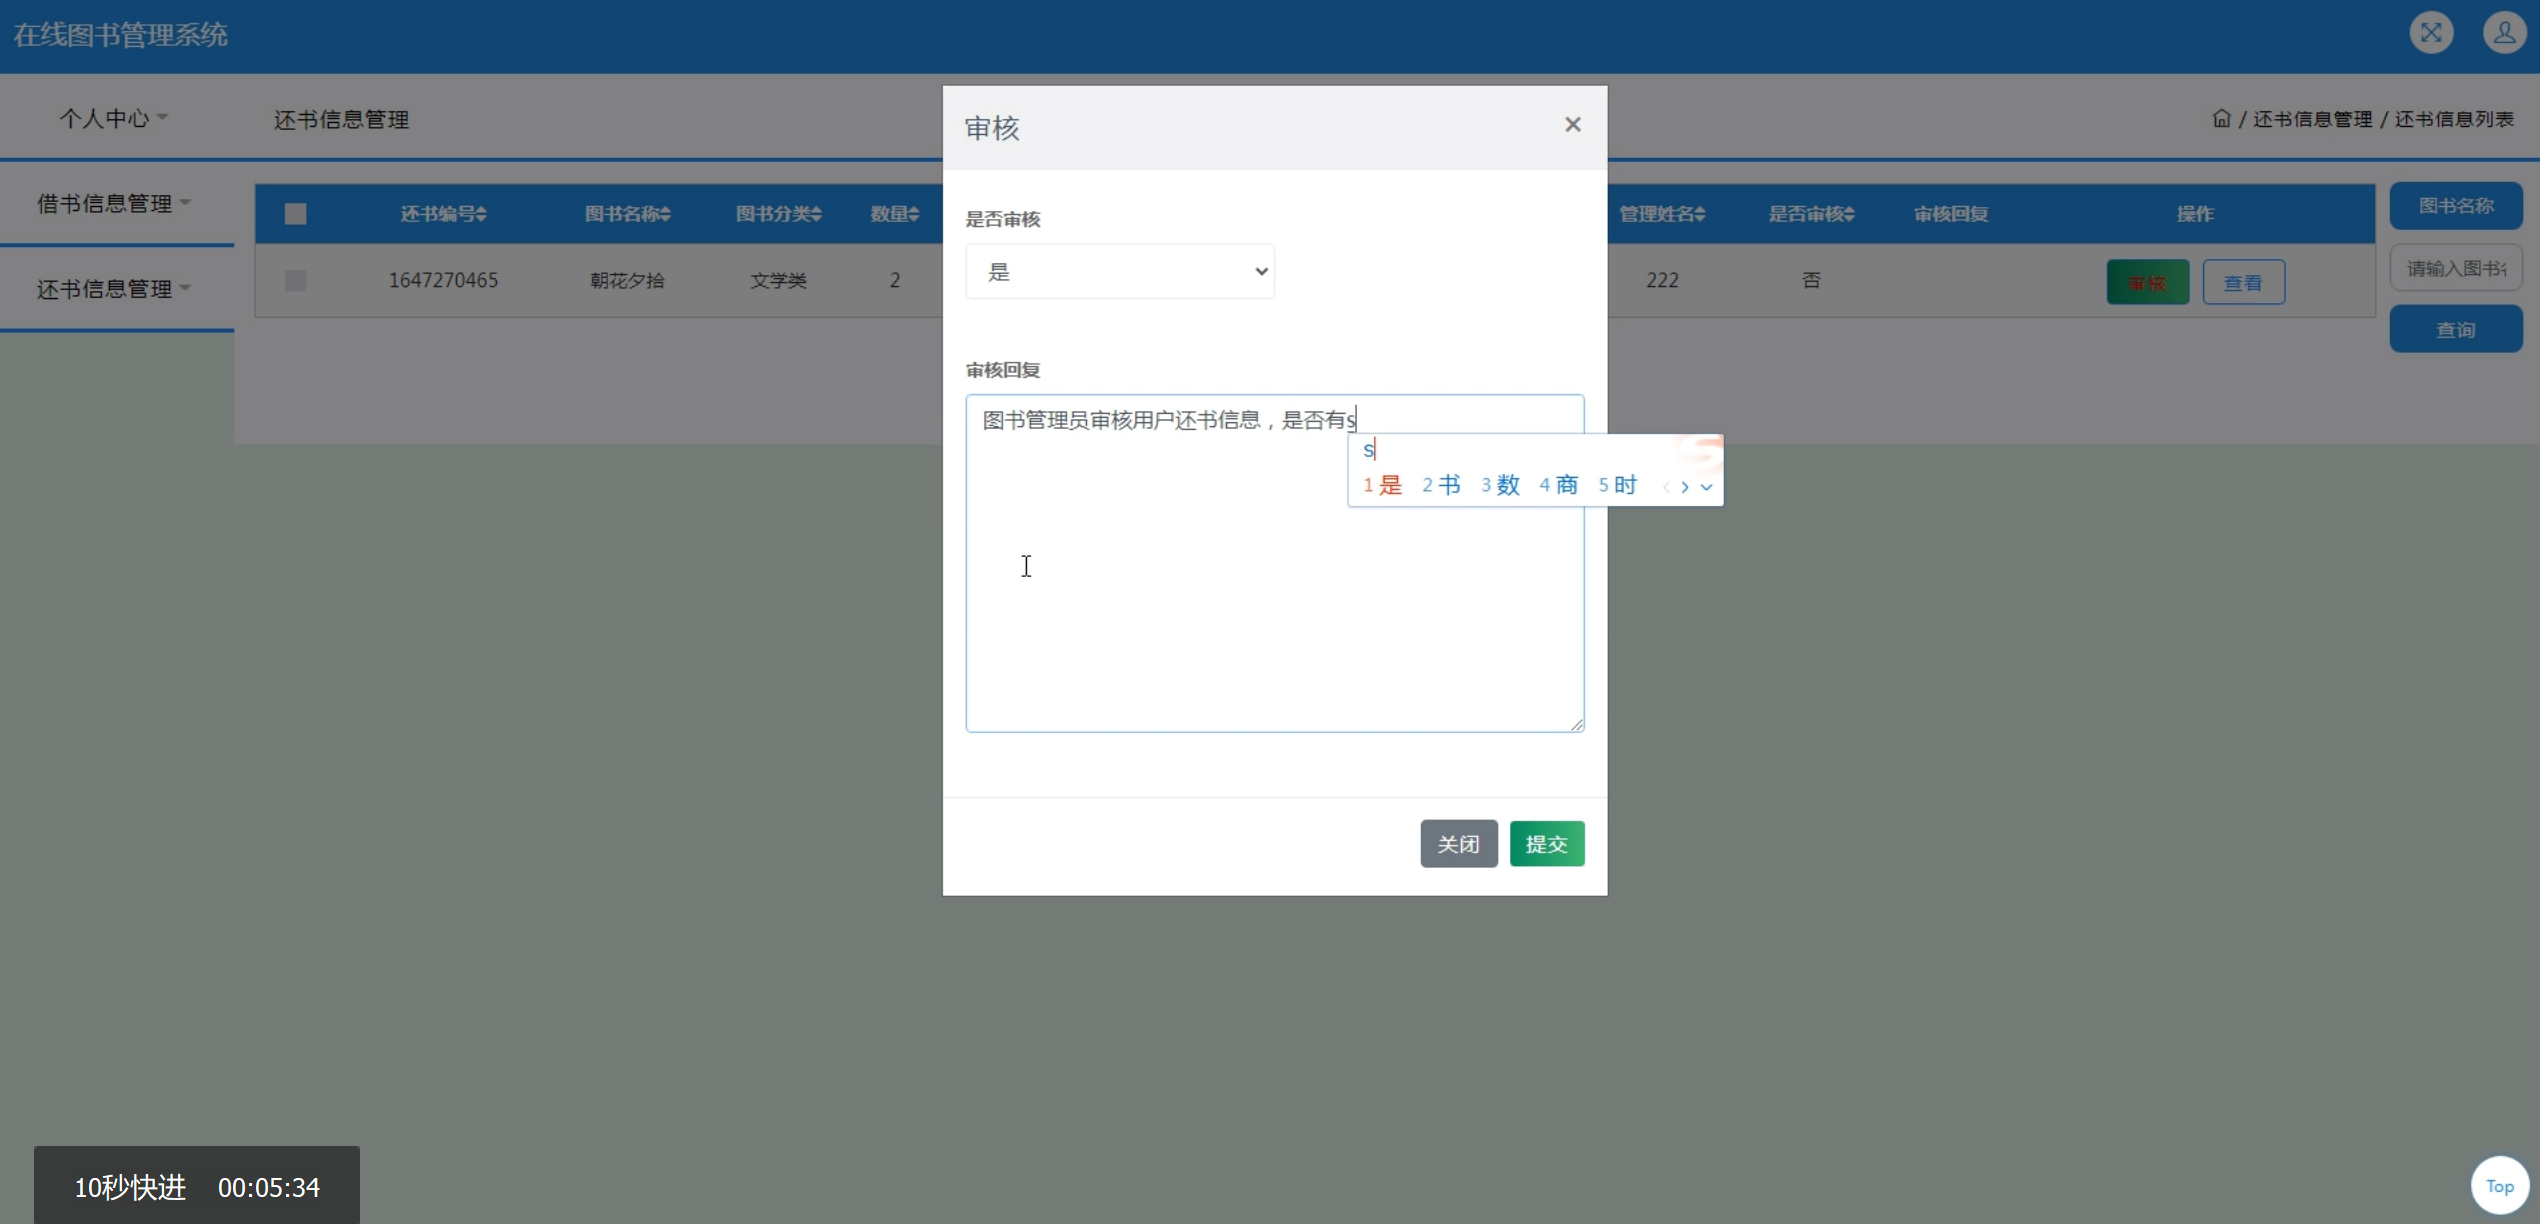Go to next IME candidate page arrow
The image size is (2540, 1224).
[x=1685, y=487]
